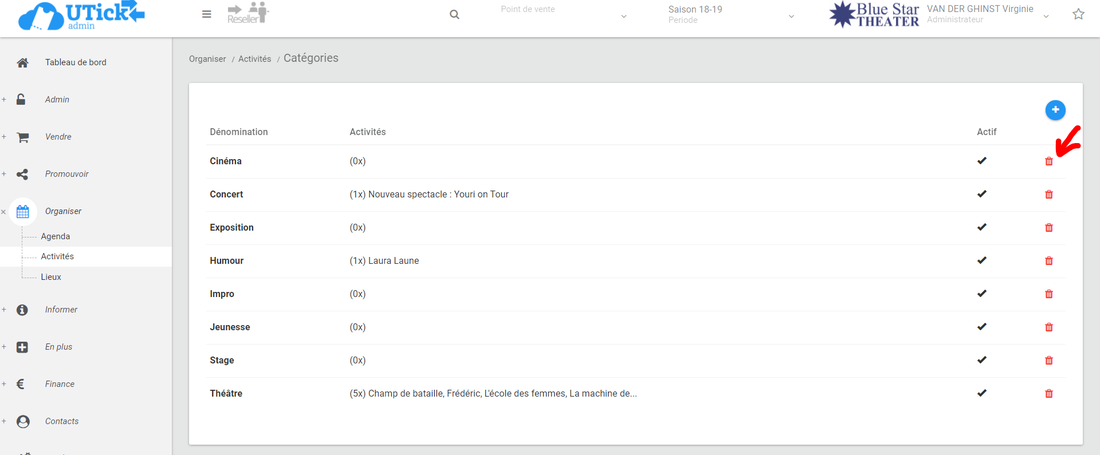Select Lieux in the sidebar submenu
Image resolution: width=1100 pixels, height=455 pixels.
pyautogui.click(x=51, y=277)
